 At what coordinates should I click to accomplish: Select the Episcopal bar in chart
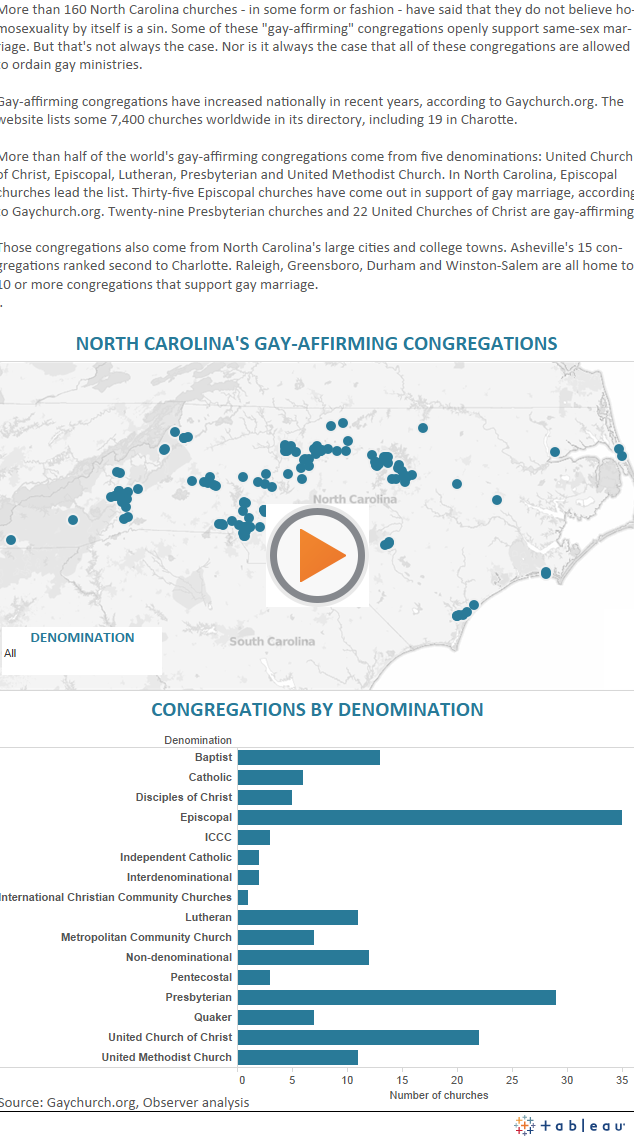point(429,817)
